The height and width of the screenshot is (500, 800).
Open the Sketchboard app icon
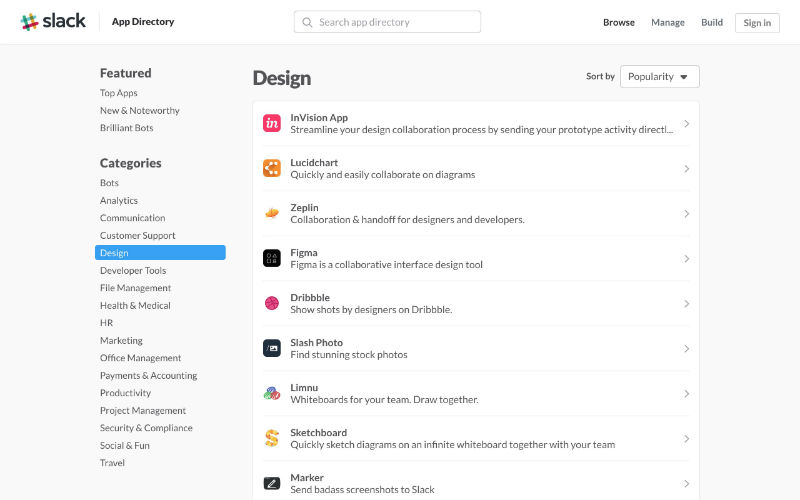click(271, 438)
